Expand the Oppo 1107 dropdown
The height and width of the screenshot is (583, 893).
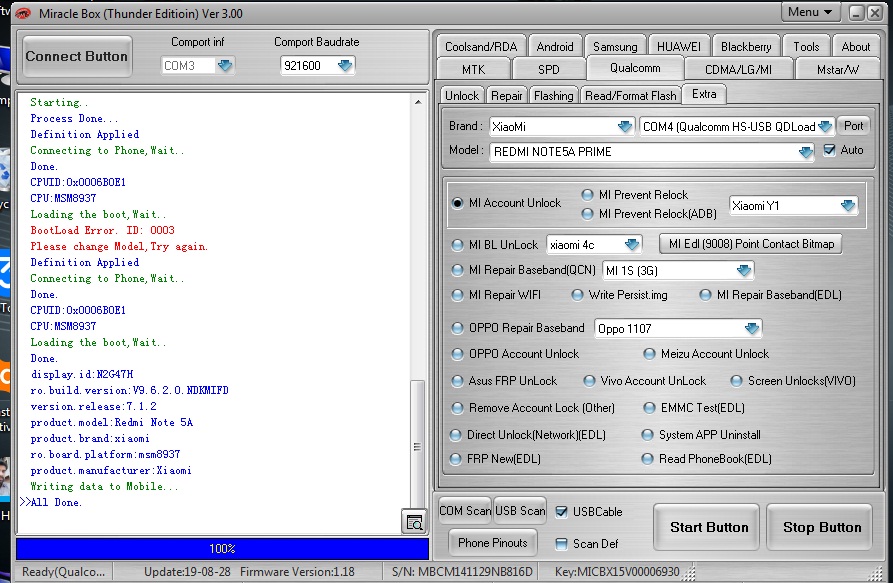click(x=752, y=329)
